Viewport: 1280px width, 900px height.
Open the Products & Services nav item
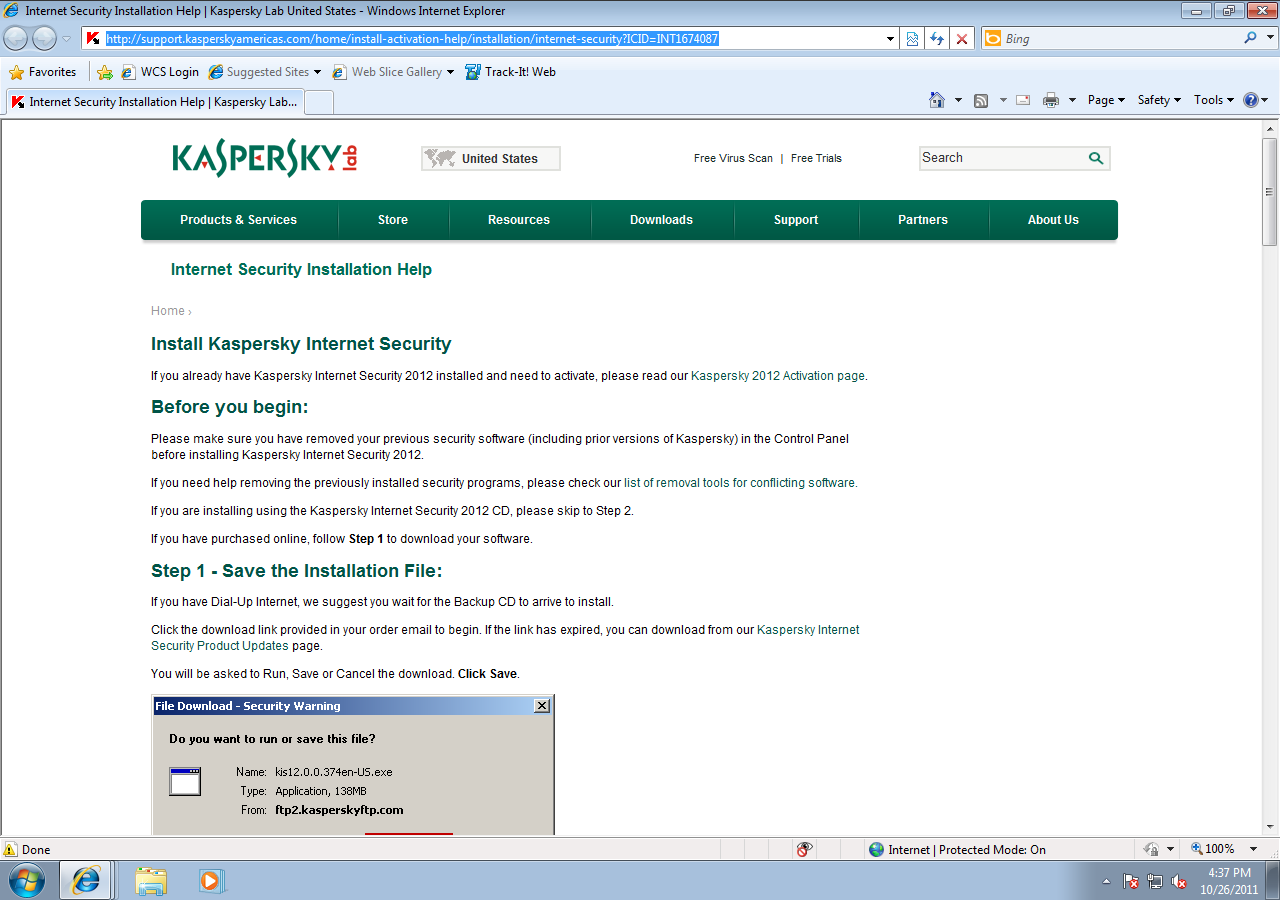tap(238, 220)
